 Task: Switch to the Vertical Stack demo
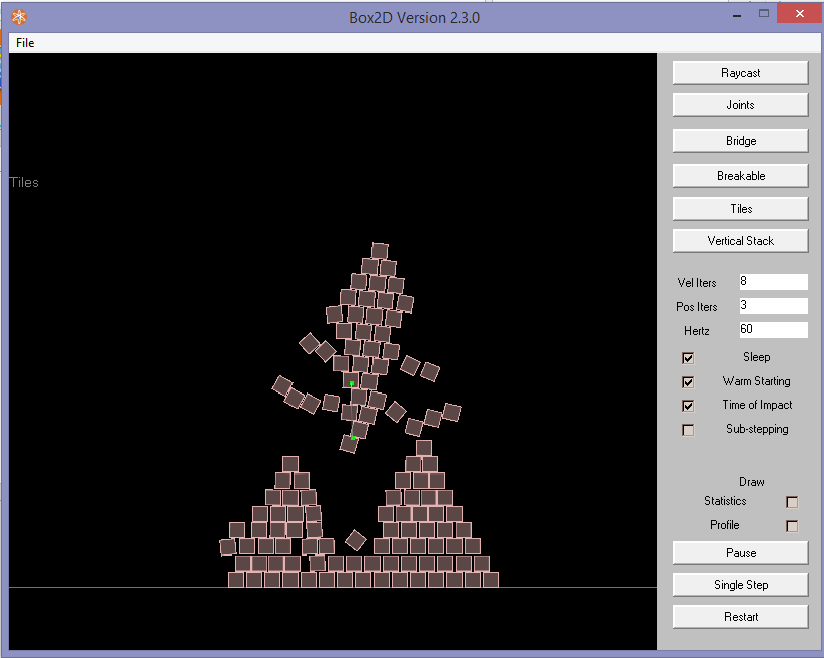(740, 241)
